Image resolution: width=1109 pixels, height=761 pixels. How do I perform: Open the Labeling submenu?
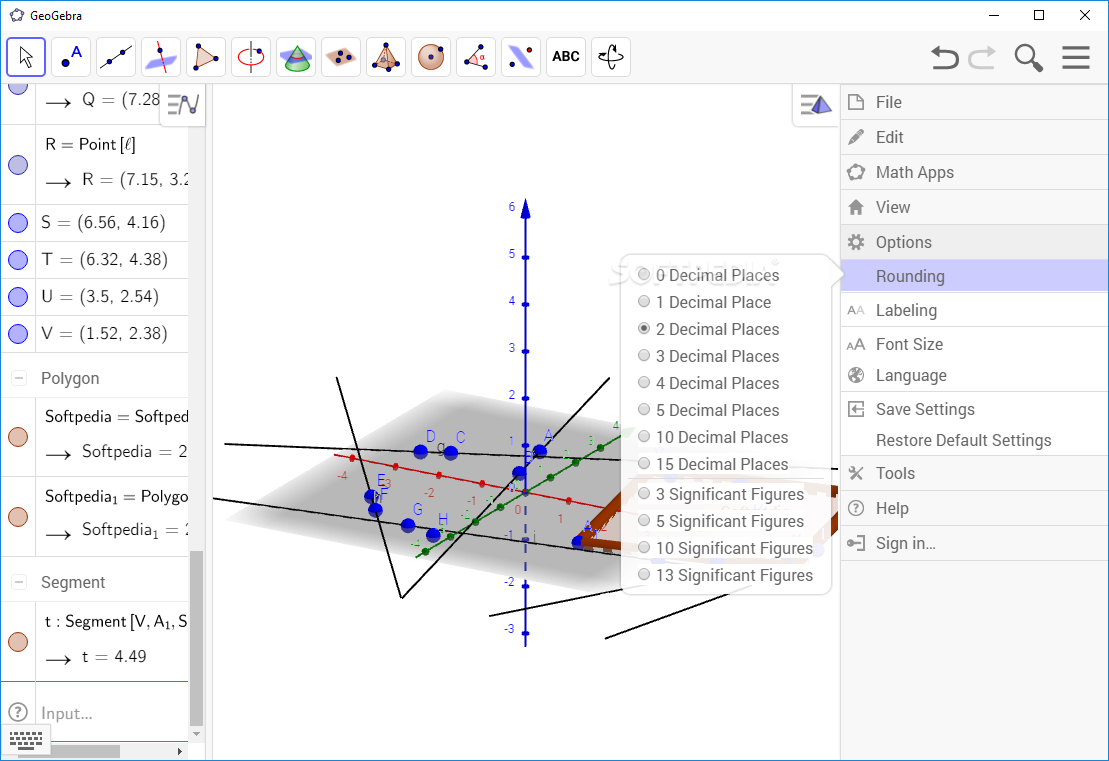975,310
